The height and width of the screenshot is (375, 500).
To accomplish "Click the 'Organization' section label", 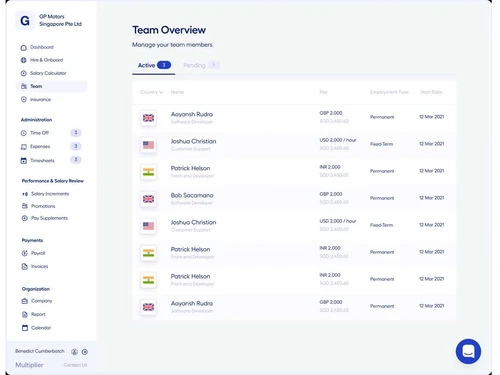I will pos(36,289).
